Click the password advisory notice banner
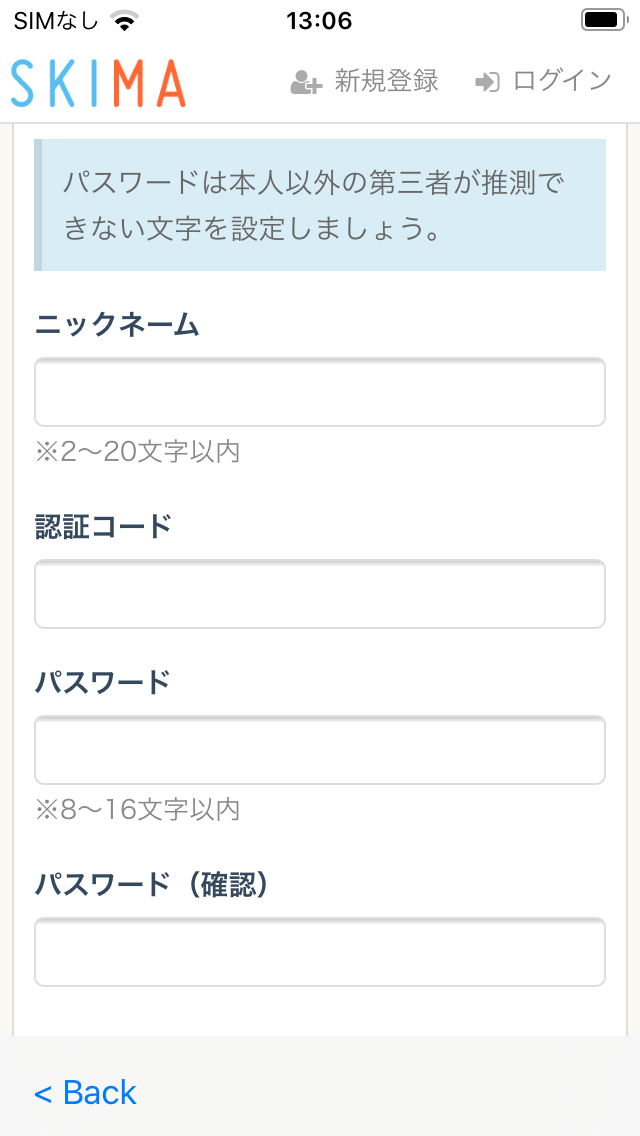The image size is (640, 1136). point(320,204)
